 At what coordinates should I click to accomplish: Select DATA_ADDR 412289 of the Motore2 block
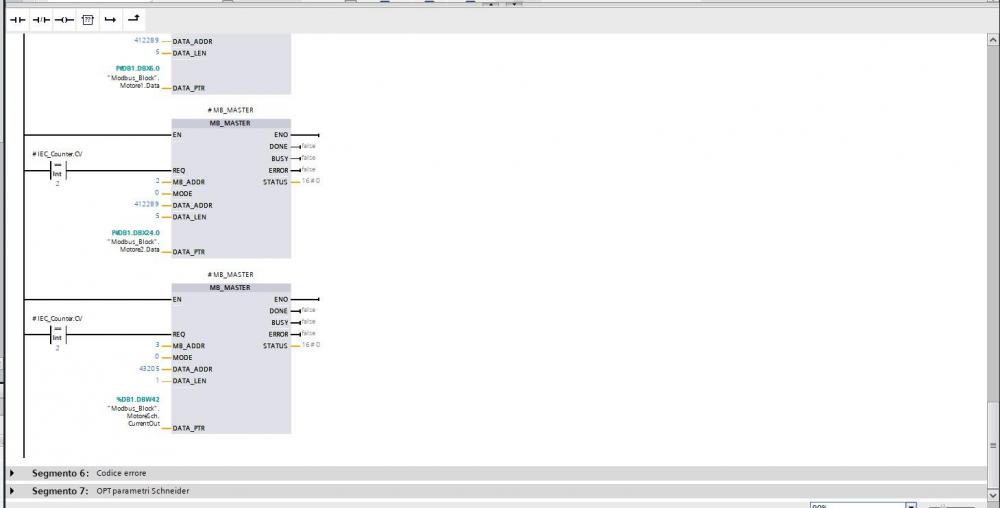[x=147, y=204]
